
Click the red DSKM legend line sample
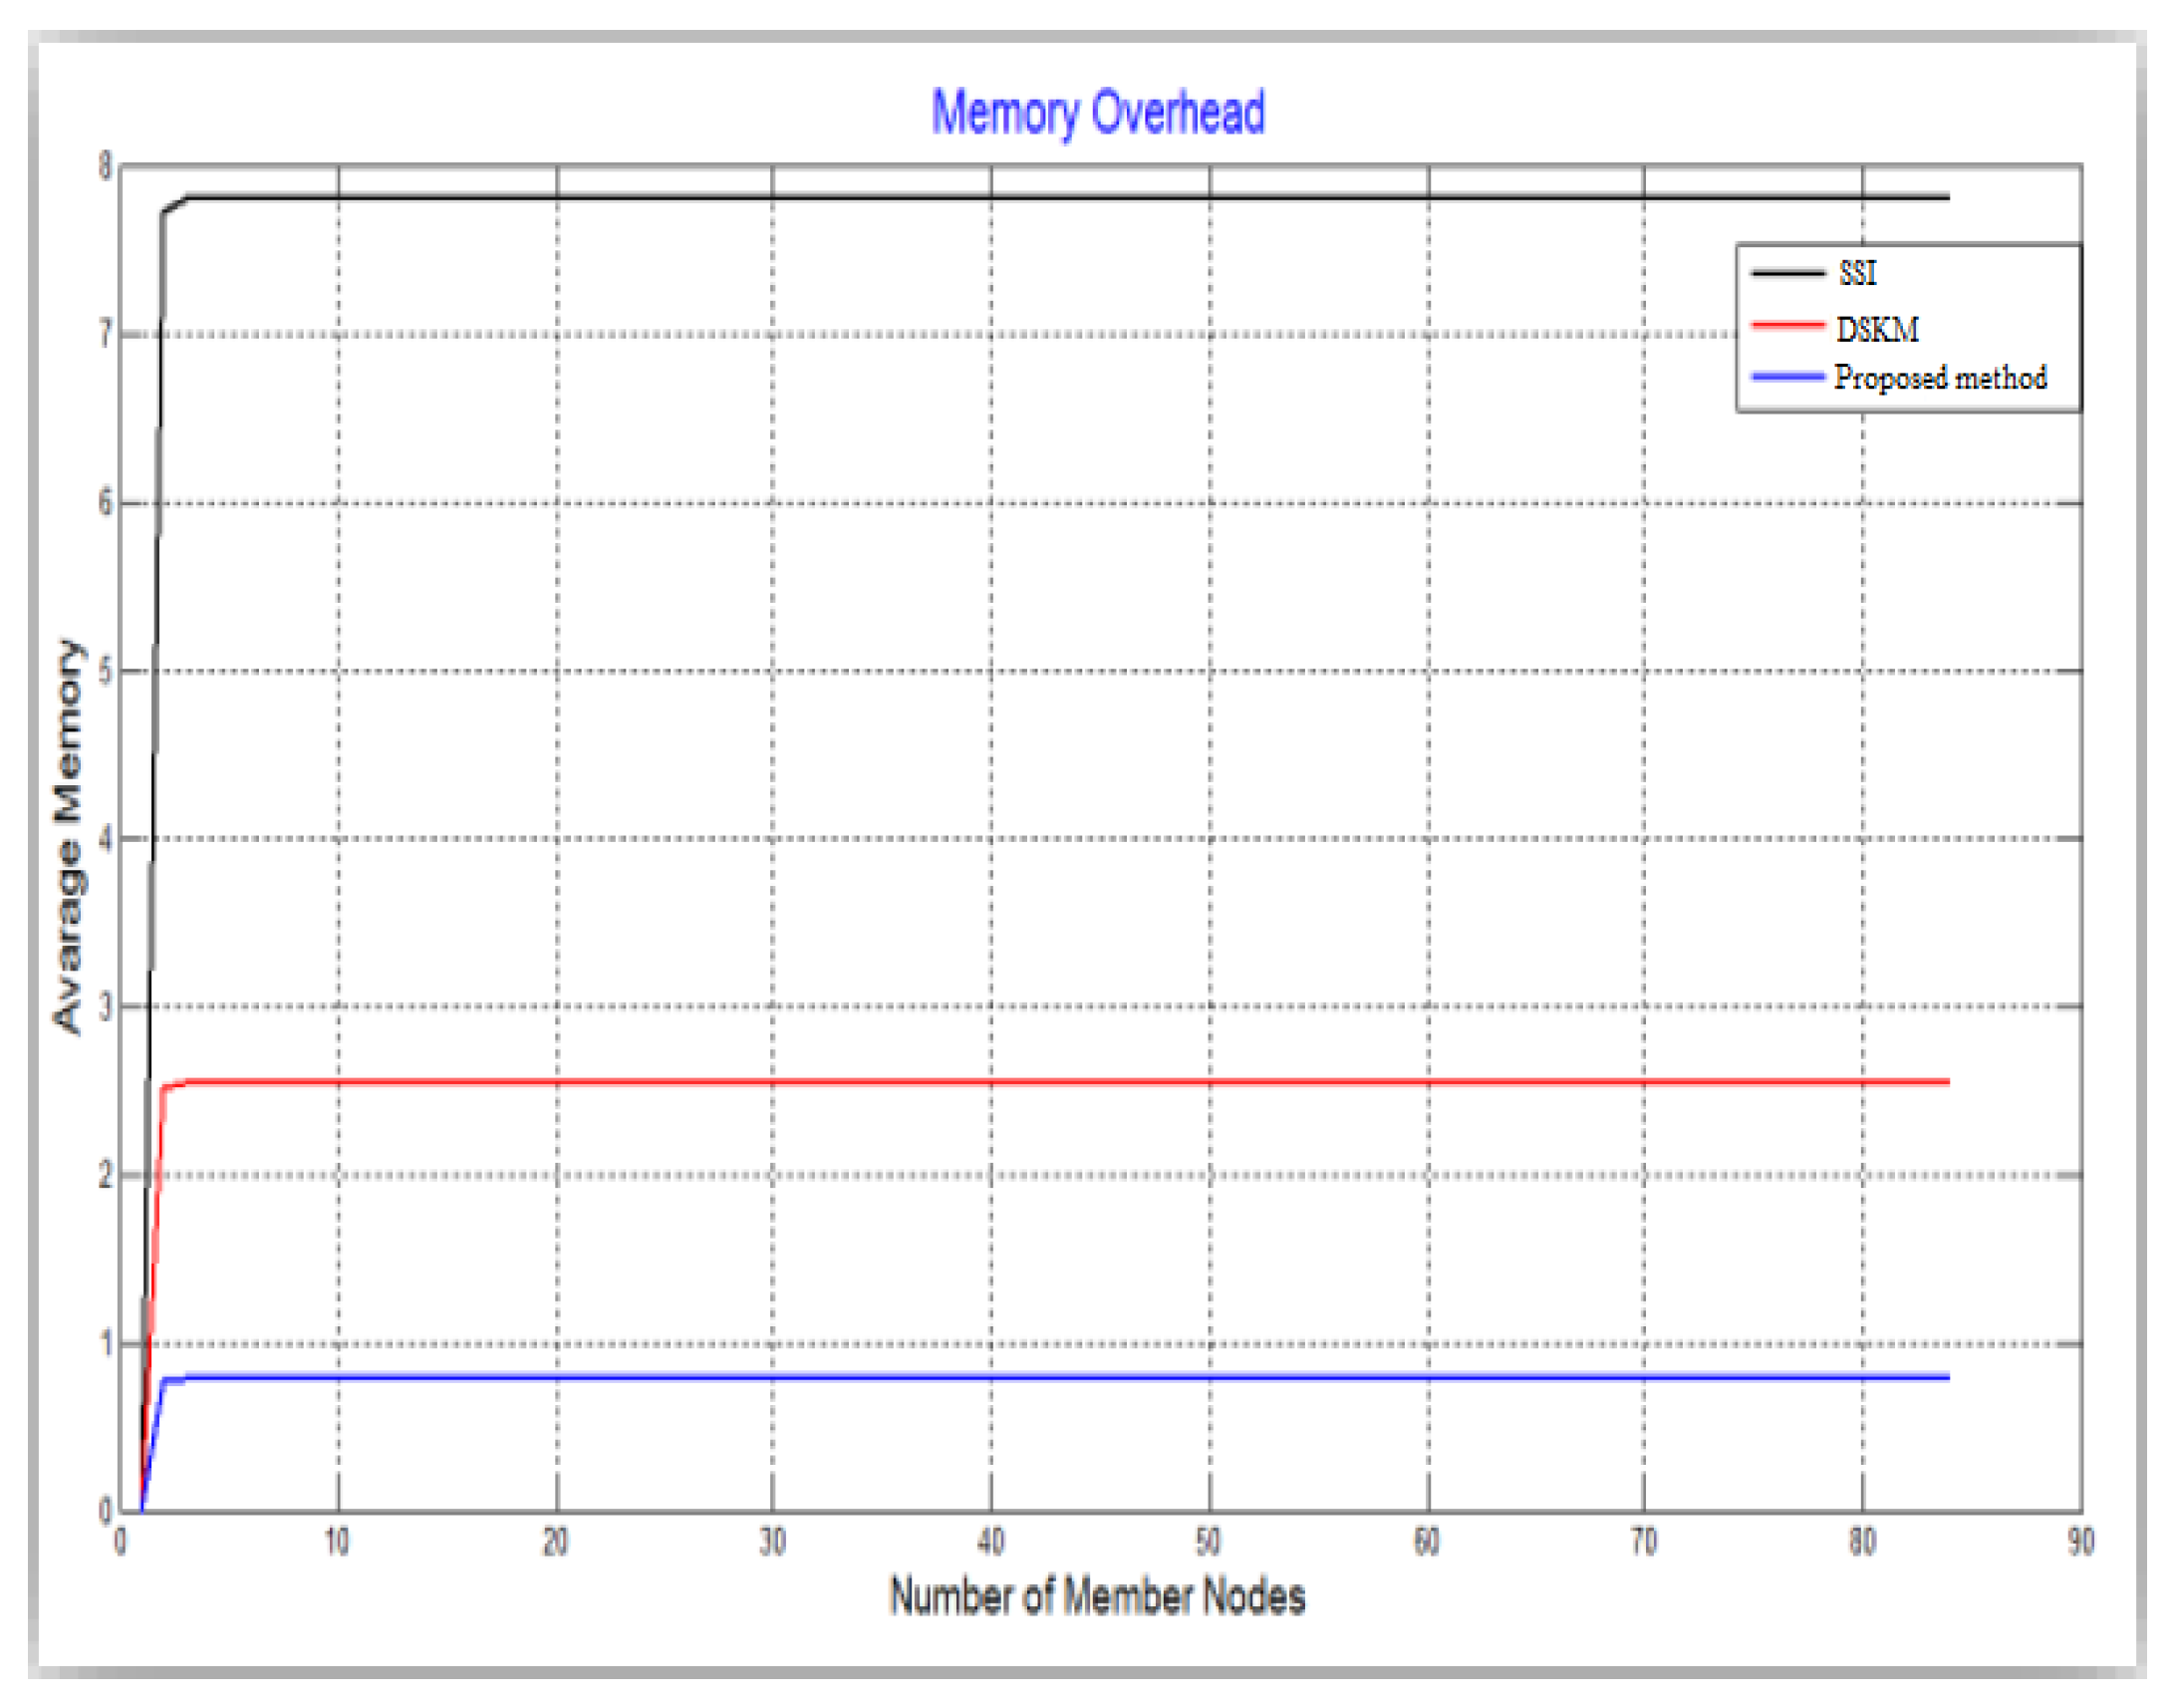pyautogui.click(x=1787, y=326)
